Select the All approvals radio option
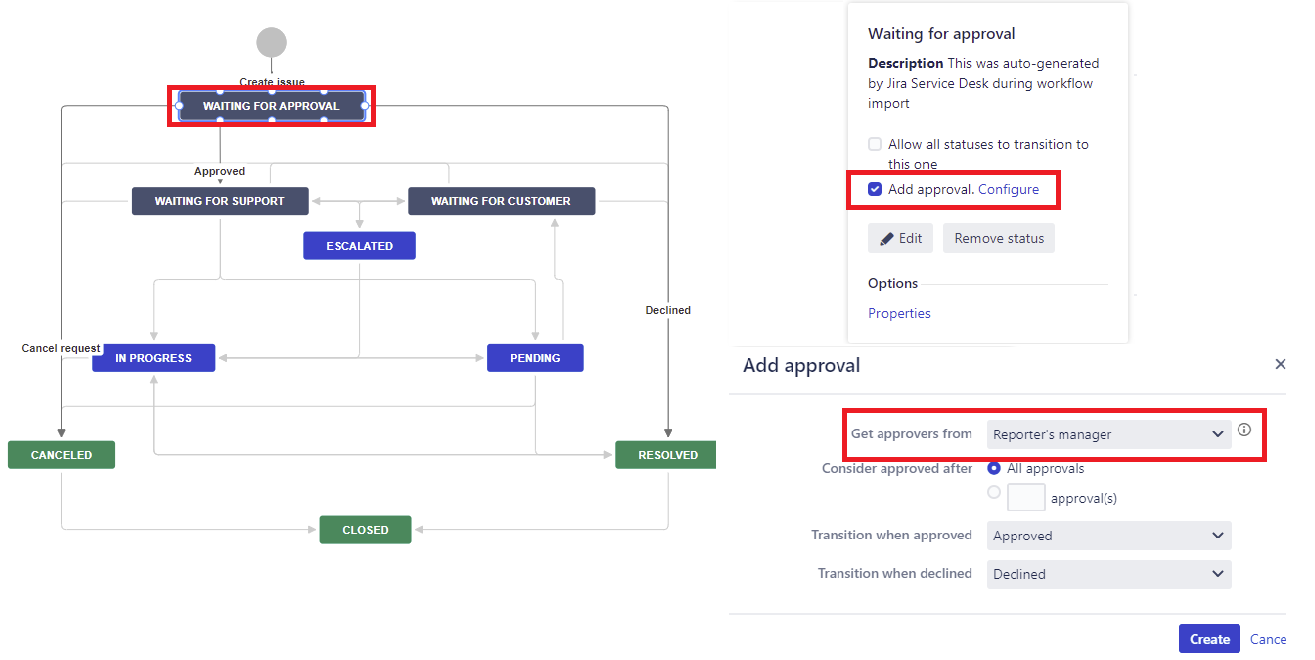Image resolution: width=1315 pixels, height=660 pixels. (x=994, y=468)
